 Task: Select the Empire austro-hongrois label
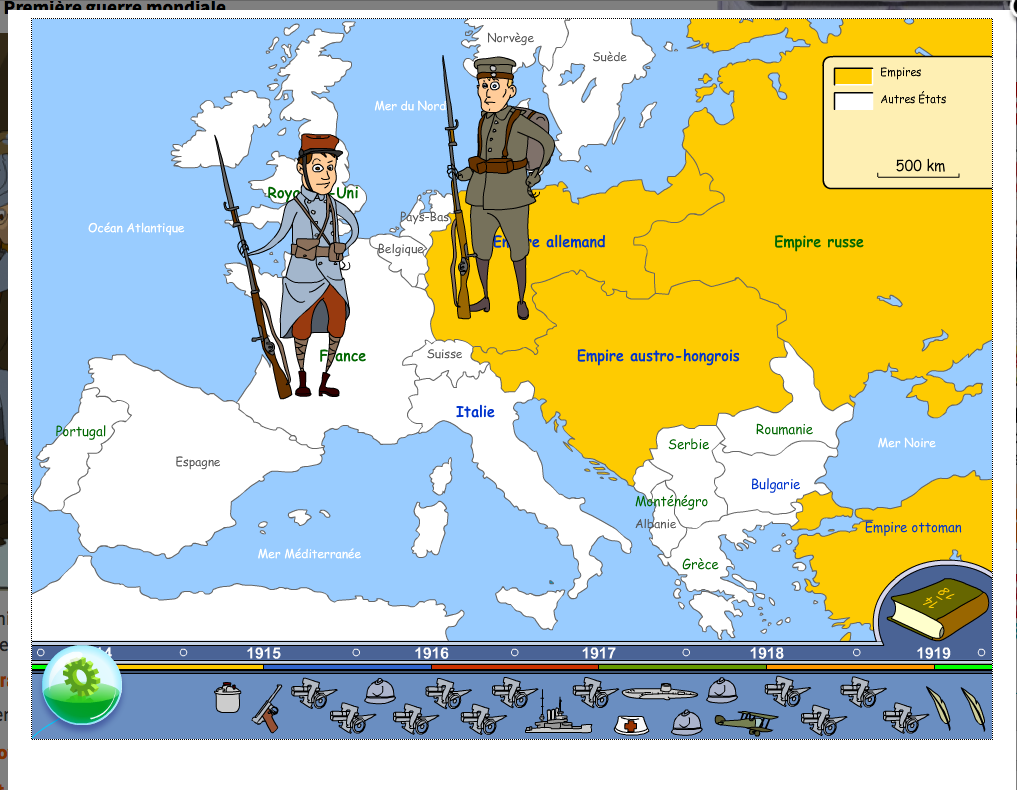[x=658, y=356]
